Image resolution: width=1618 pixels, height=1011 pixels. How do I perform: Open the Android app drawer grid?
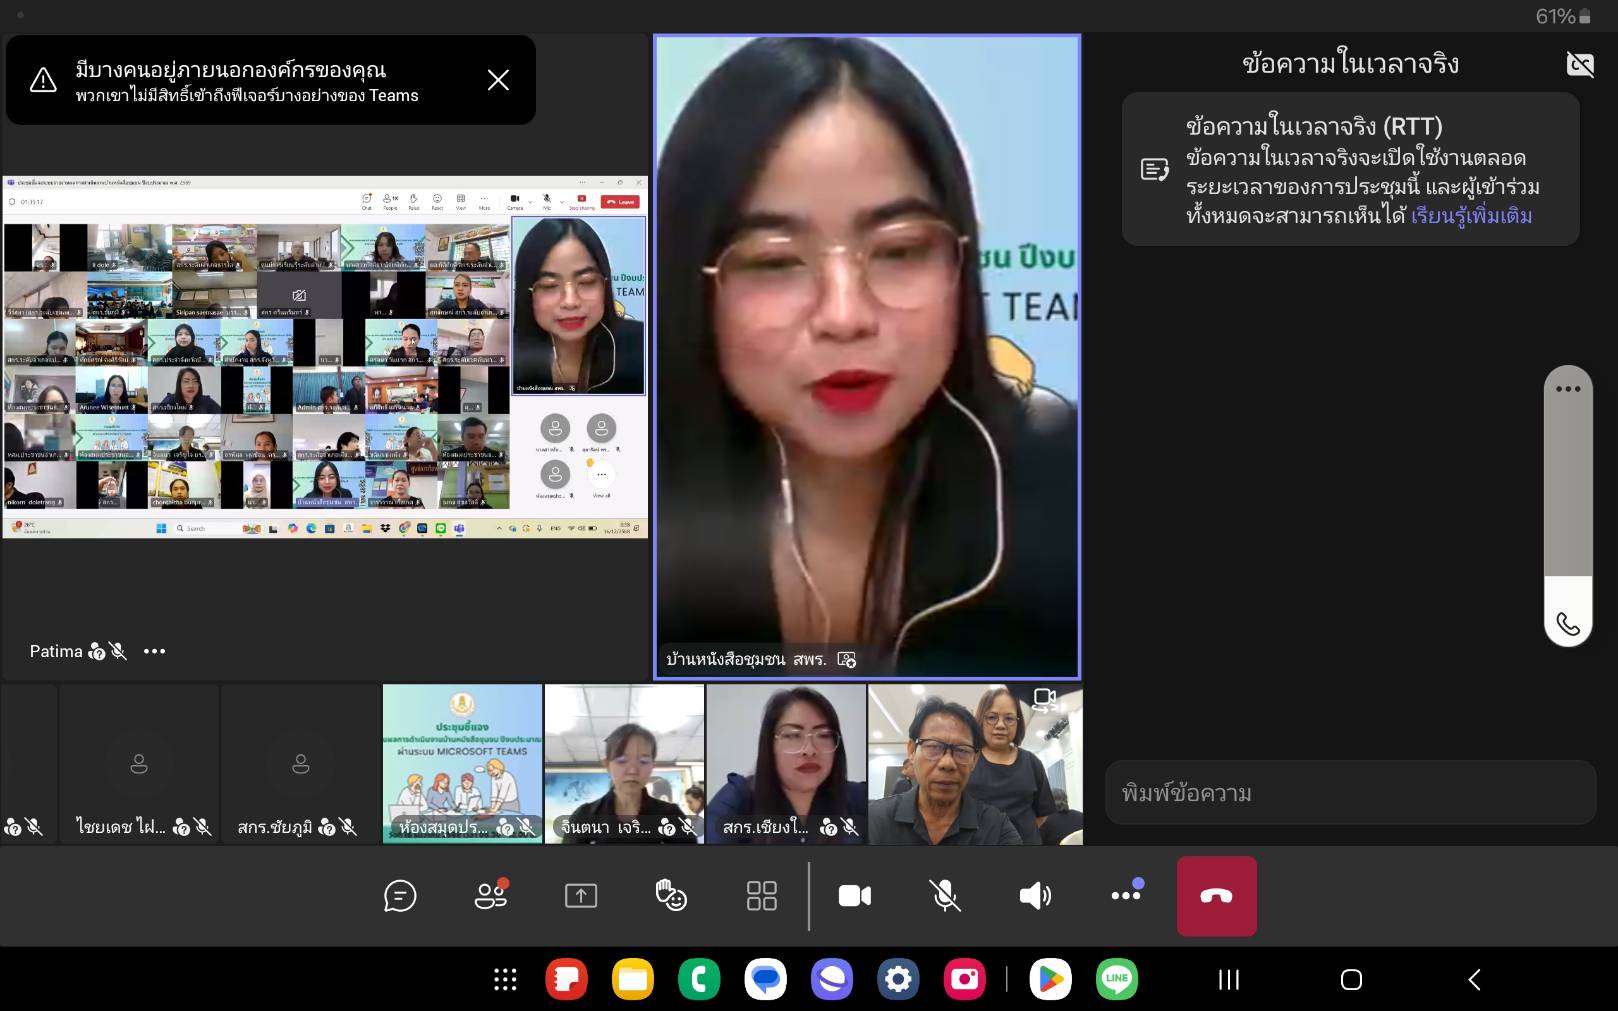pos(505,980)
